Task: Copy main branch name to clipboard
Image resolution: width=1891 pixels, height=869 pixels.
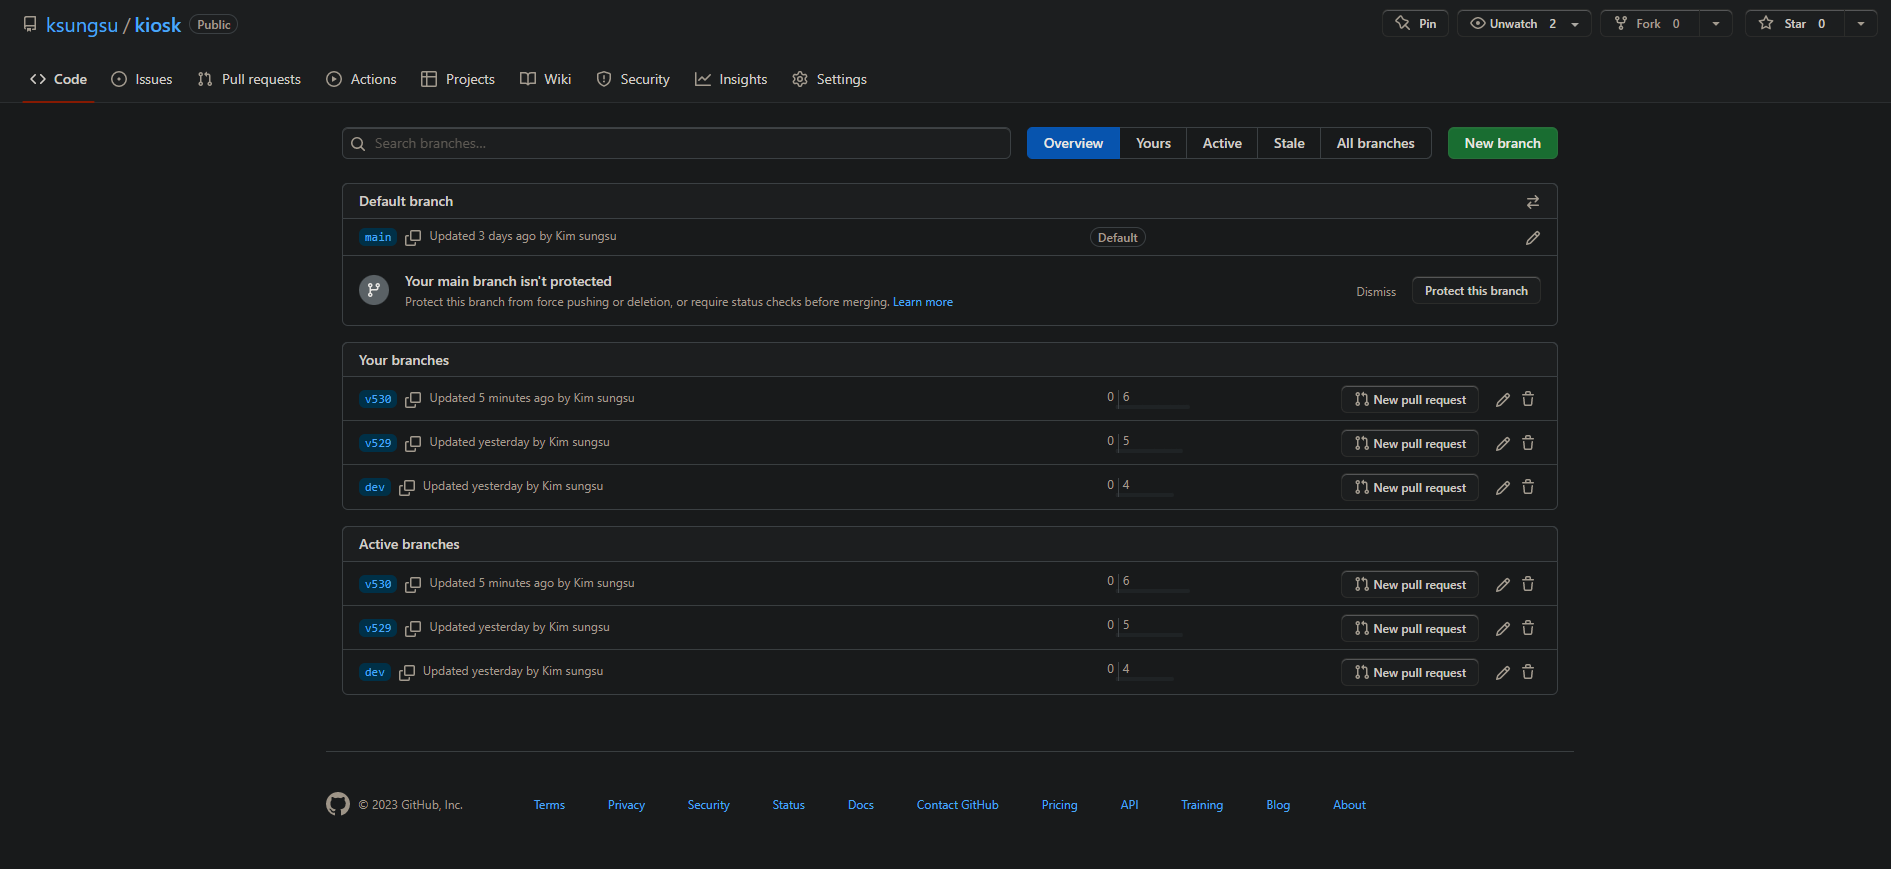Action: 413,238
